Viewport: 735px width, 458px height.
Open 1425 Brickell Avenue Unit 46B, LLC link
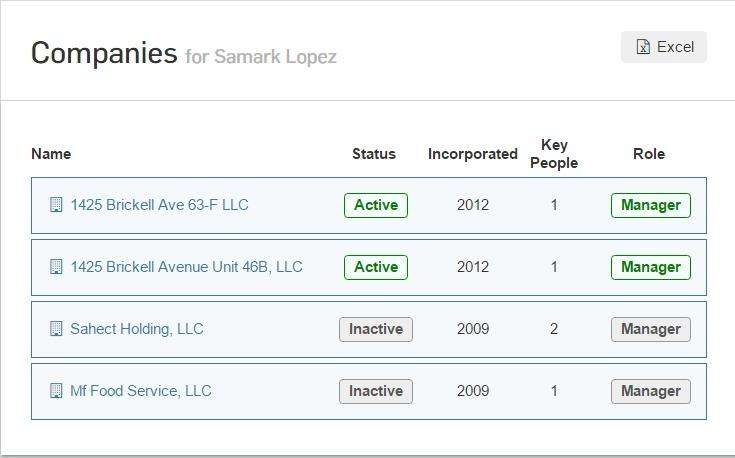pos(187,267)
